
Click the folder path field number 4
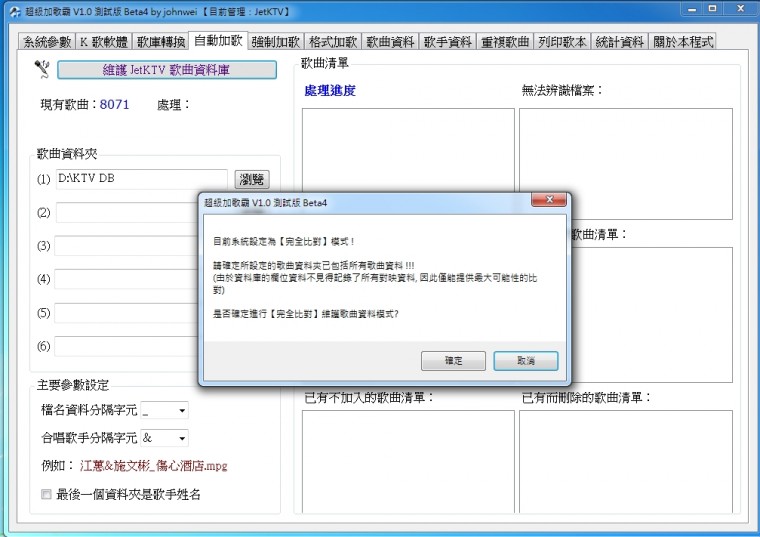127,279
